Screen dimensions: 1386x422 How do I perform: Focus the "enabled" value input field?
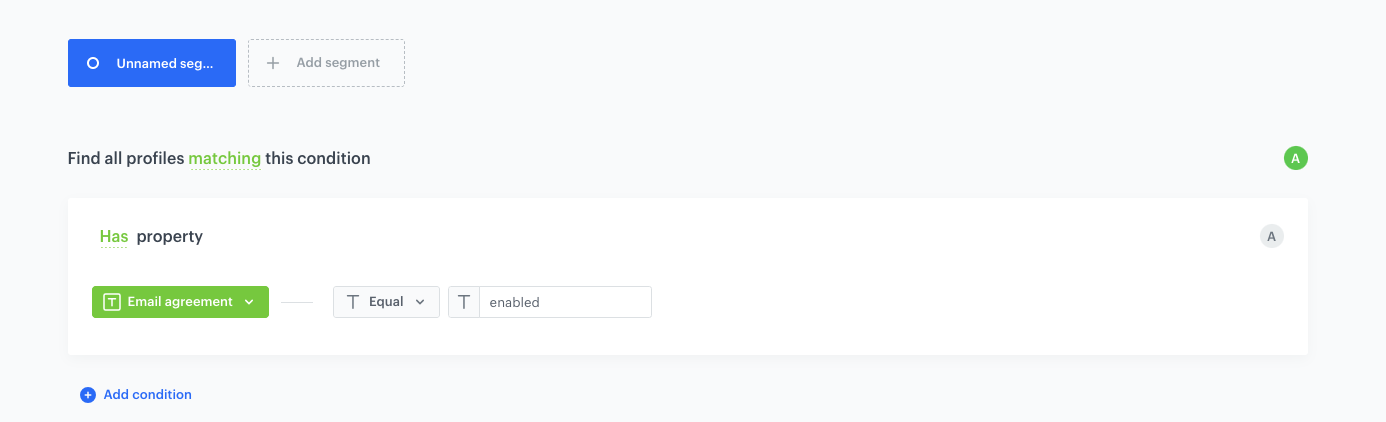tap(565, 302)
